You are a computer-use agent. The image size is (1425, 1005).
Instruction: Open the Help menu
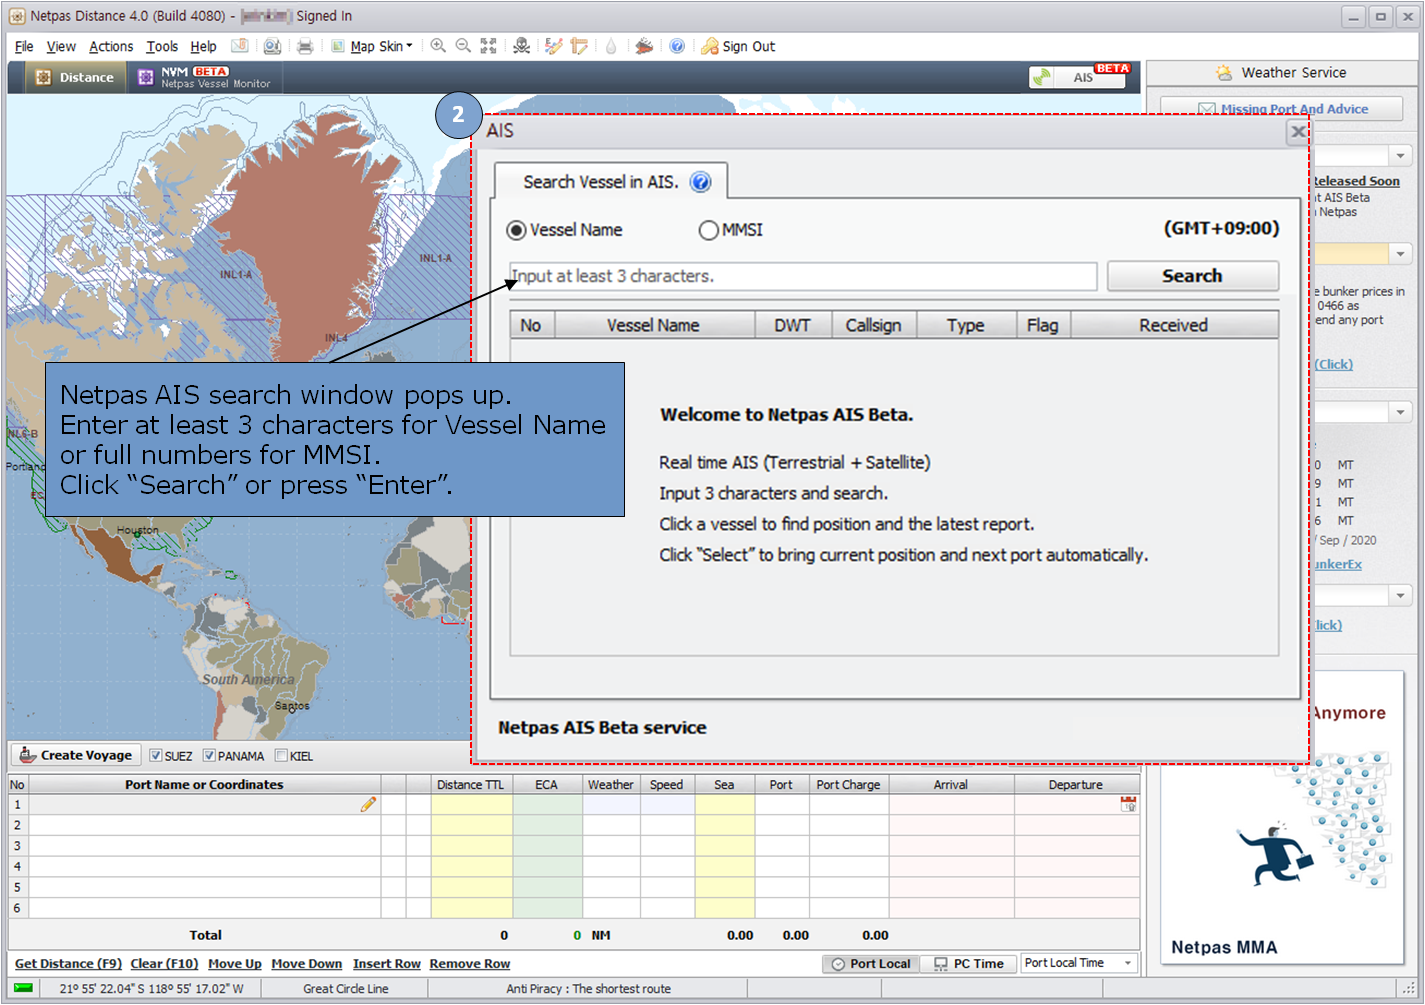[x=203, y=46]
